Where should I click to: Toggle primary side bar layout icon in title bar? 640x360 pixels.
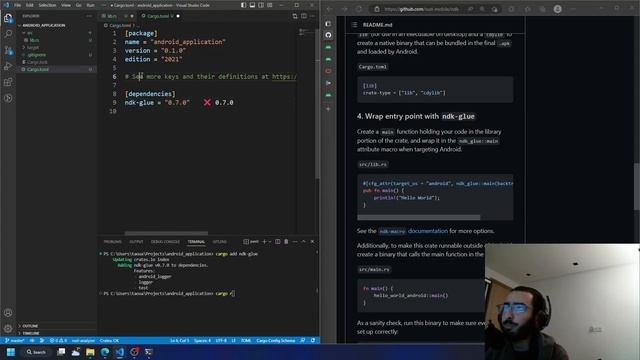[x=244, y=5]
